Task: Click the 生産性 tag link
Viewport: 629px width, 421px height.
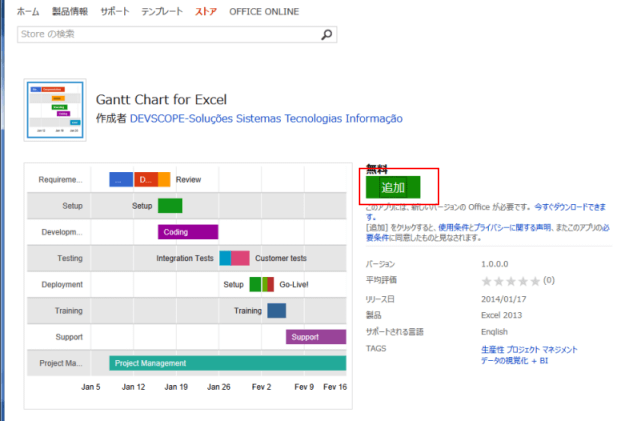Action: [492, 350]
